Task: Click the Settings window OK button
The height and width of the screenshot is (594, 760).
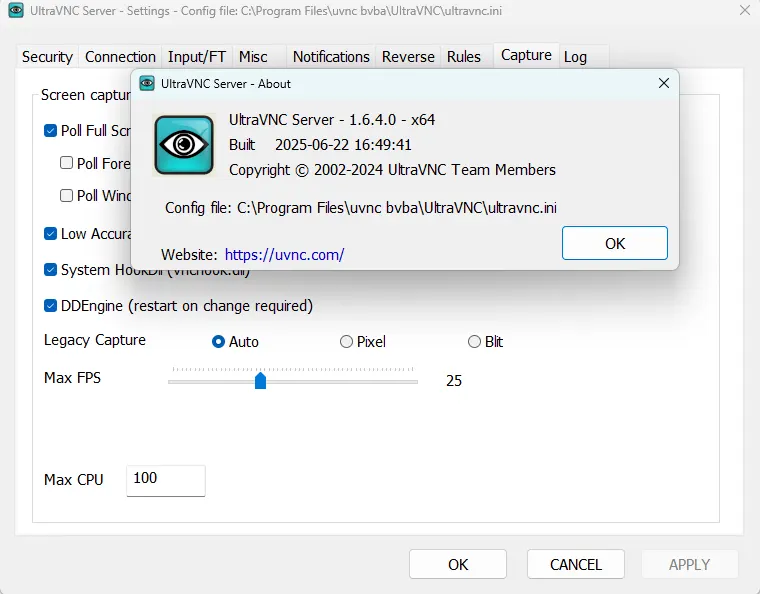Action: click(x=458, y=564)
